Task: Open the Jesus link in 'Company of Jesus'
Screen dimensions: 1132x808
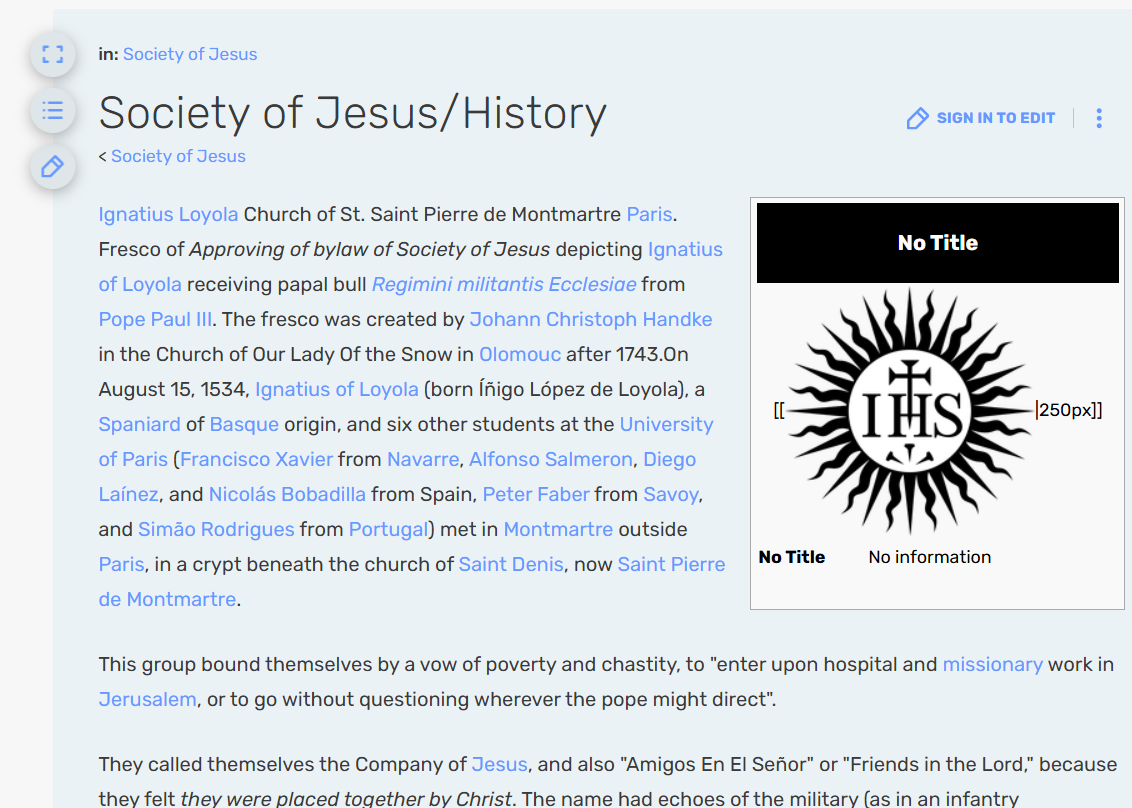Action: point(500,765)
